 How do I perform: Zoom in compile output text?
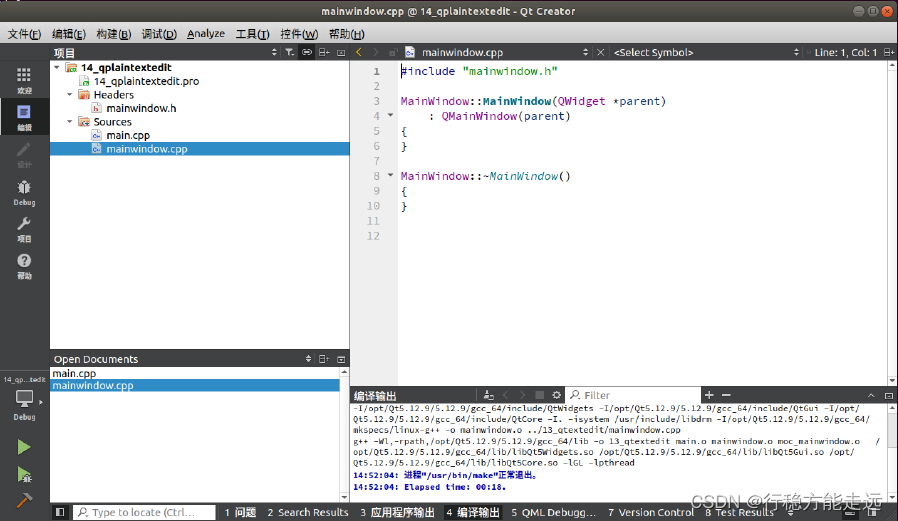[709, 395]
